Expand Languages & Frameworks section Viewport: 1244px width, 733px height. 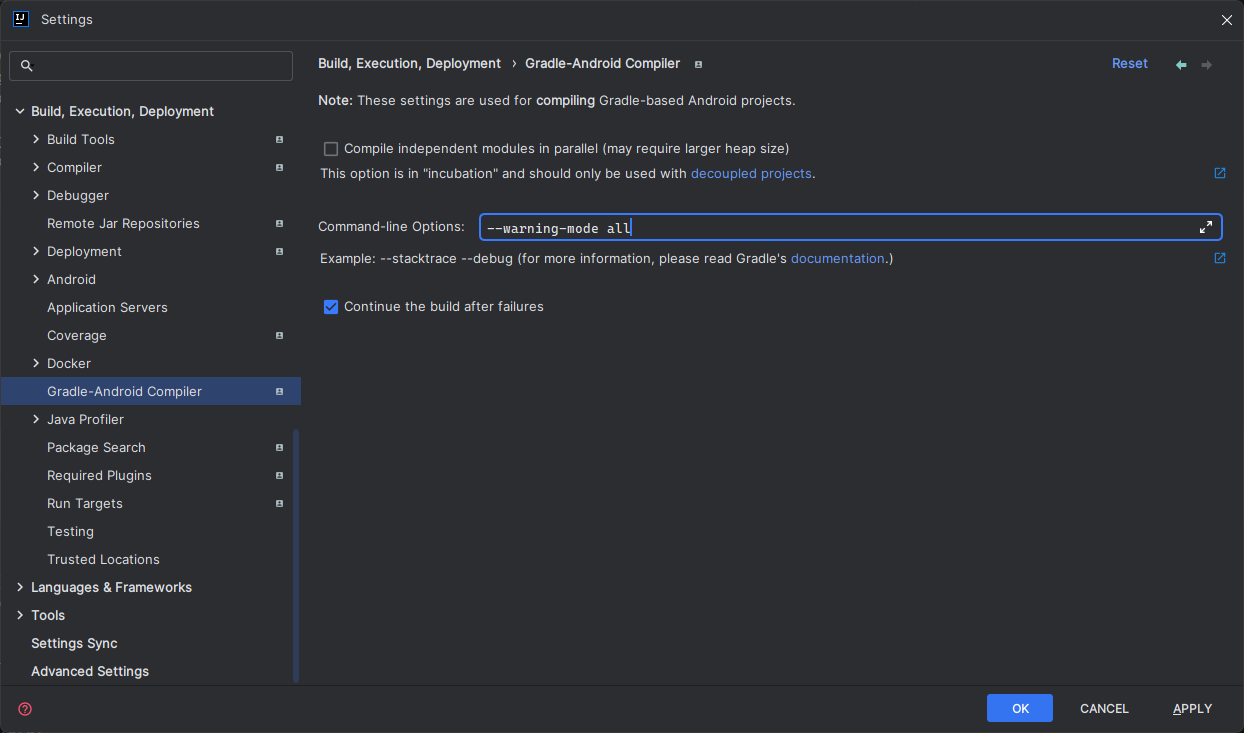click(x=20, y=587)
